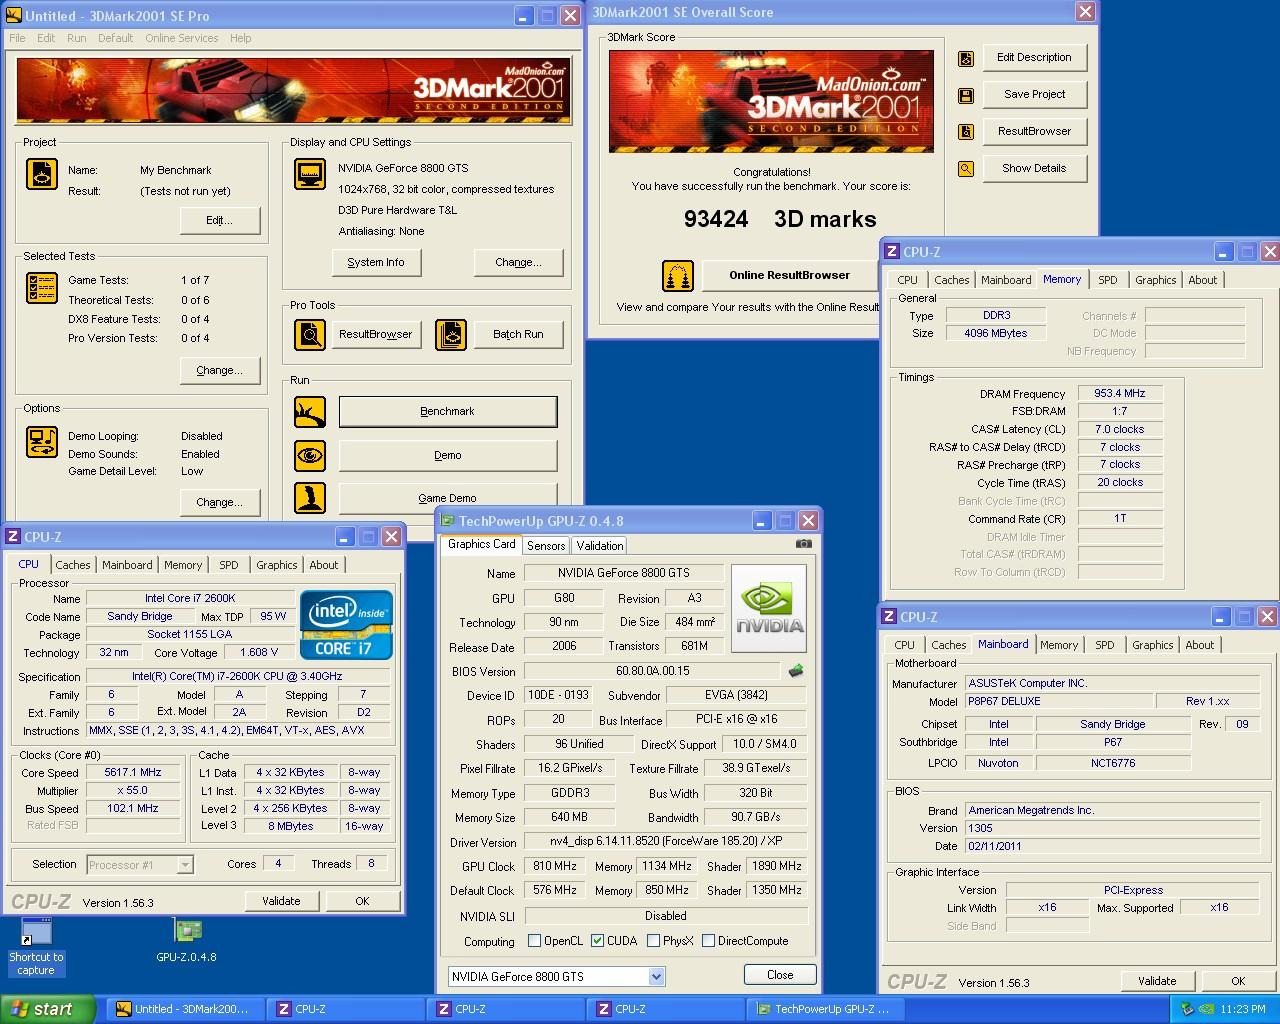Click the Selected Tests checklist icon
The height and width of the screenshot is (1024, 1280).
[41, 288]
